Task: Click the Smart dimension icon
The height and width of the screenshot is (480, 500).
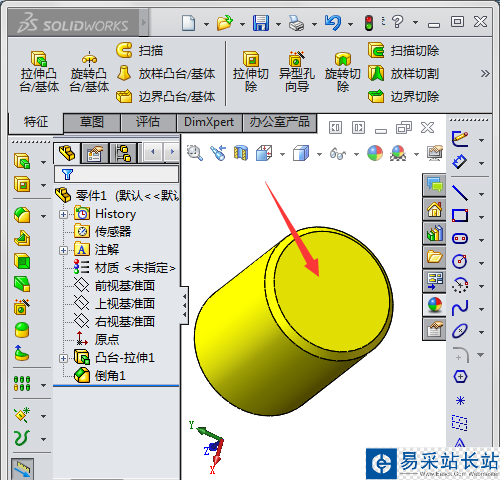Action: [x=460, y=162]
